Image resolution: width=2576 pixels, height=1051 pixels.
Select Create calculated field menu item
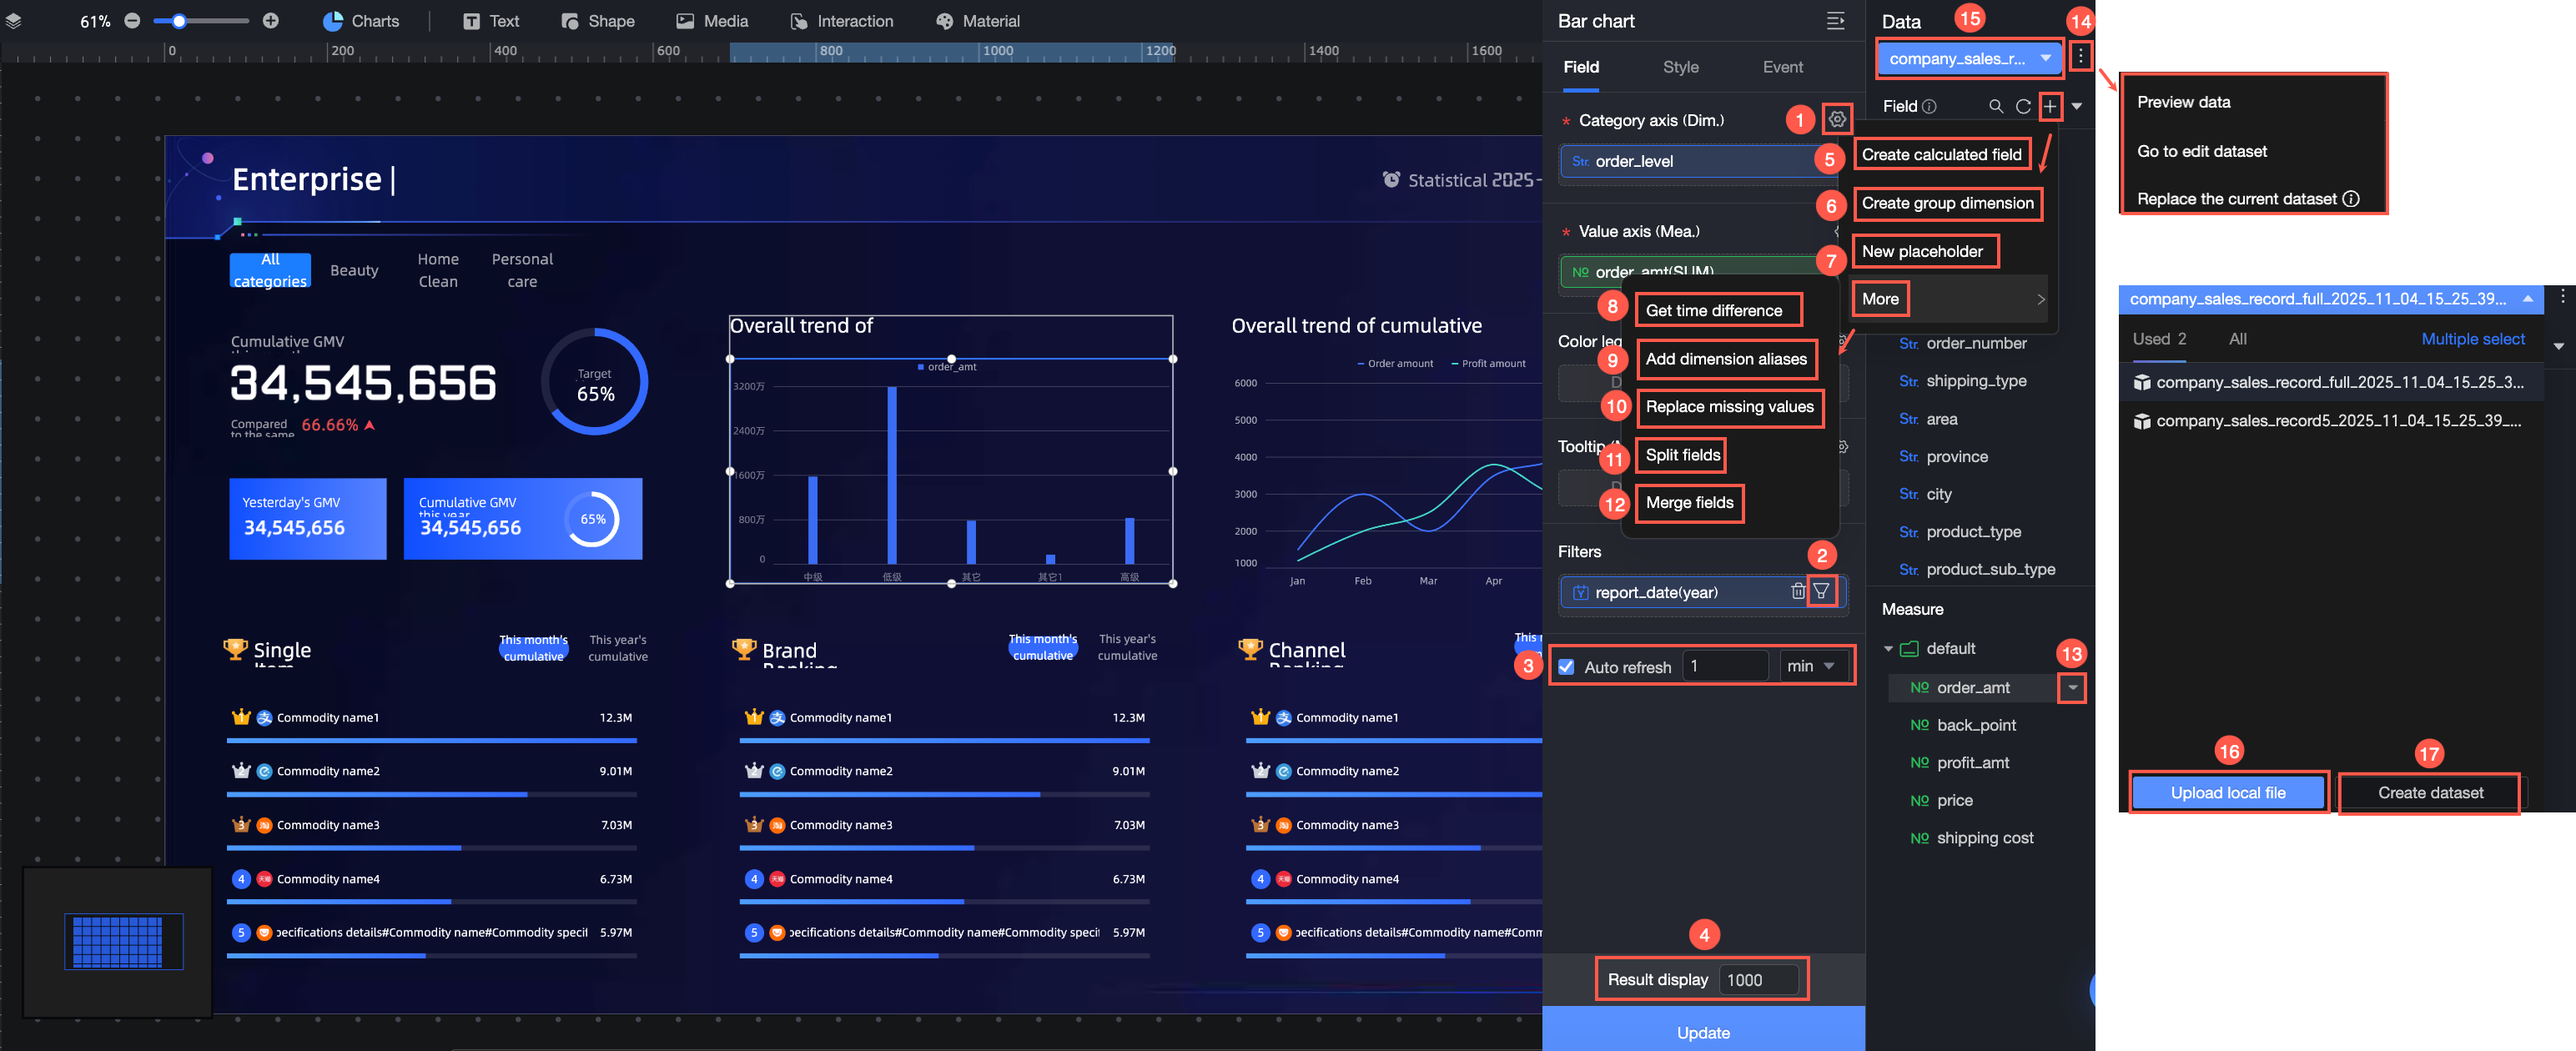tap(1941, 154)
